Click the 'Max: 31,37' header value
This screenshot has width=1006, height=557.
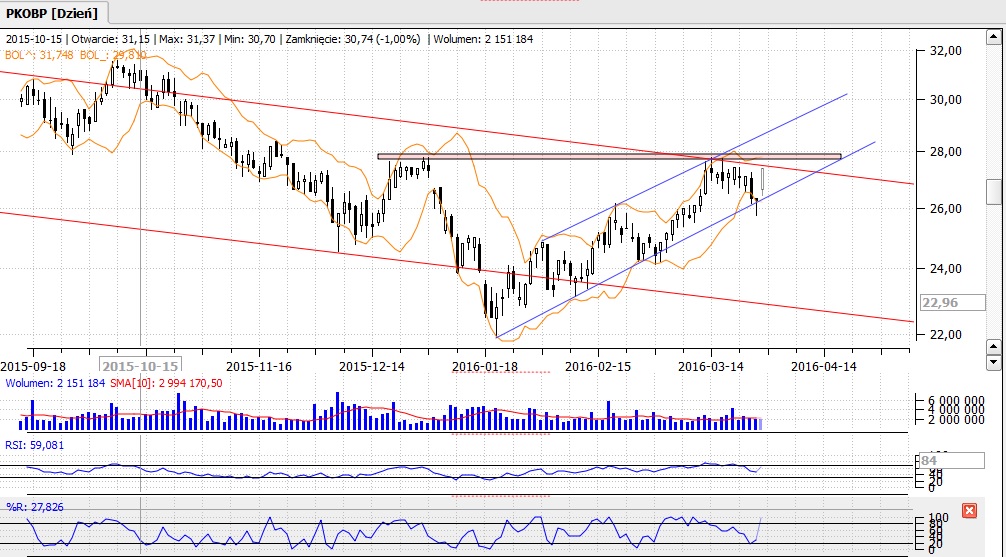pyautogui.click(x=188, y=39)
